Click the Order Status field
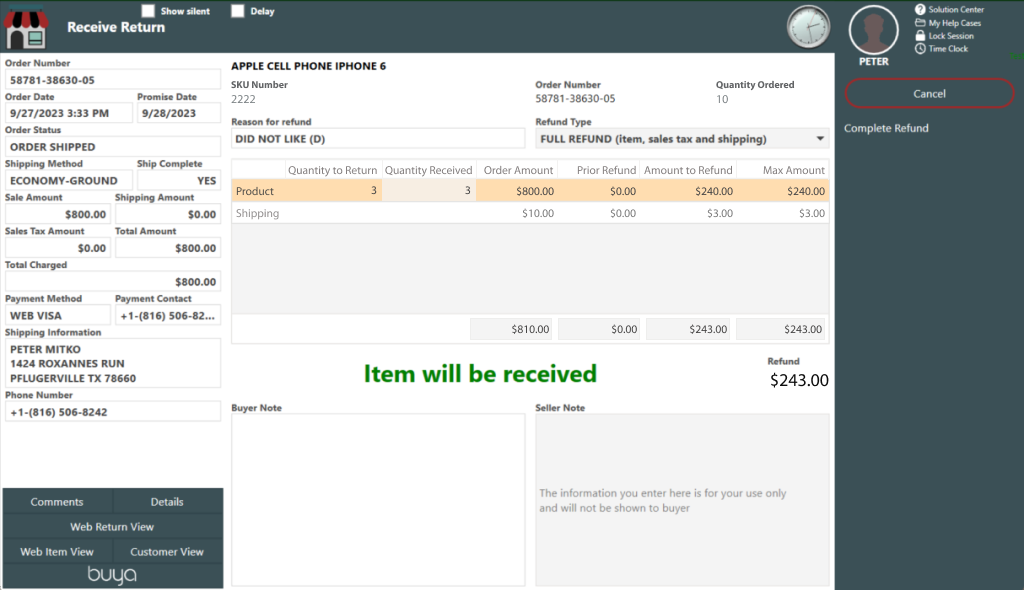Image resolution: width=1024 pixels, height=590 pixels. click(x=113, y=147)
